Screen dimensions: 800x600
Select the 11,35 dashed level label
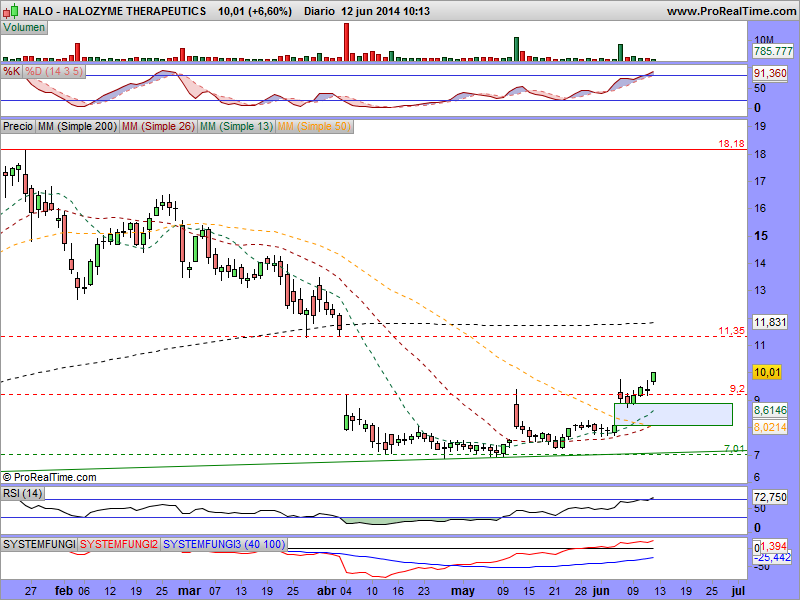732,331
